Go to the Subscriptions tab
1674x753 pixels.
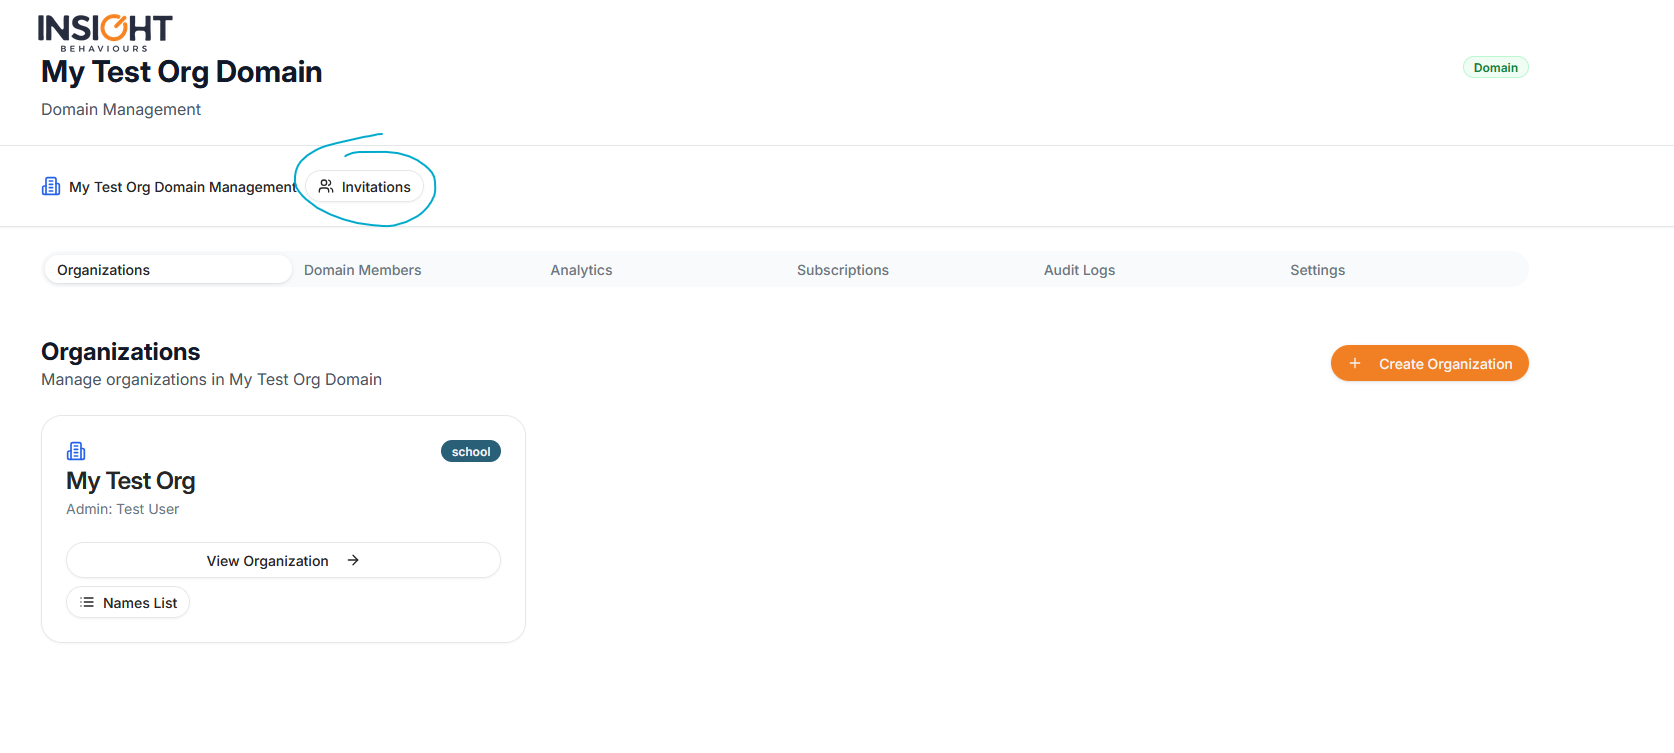(842, 270)
